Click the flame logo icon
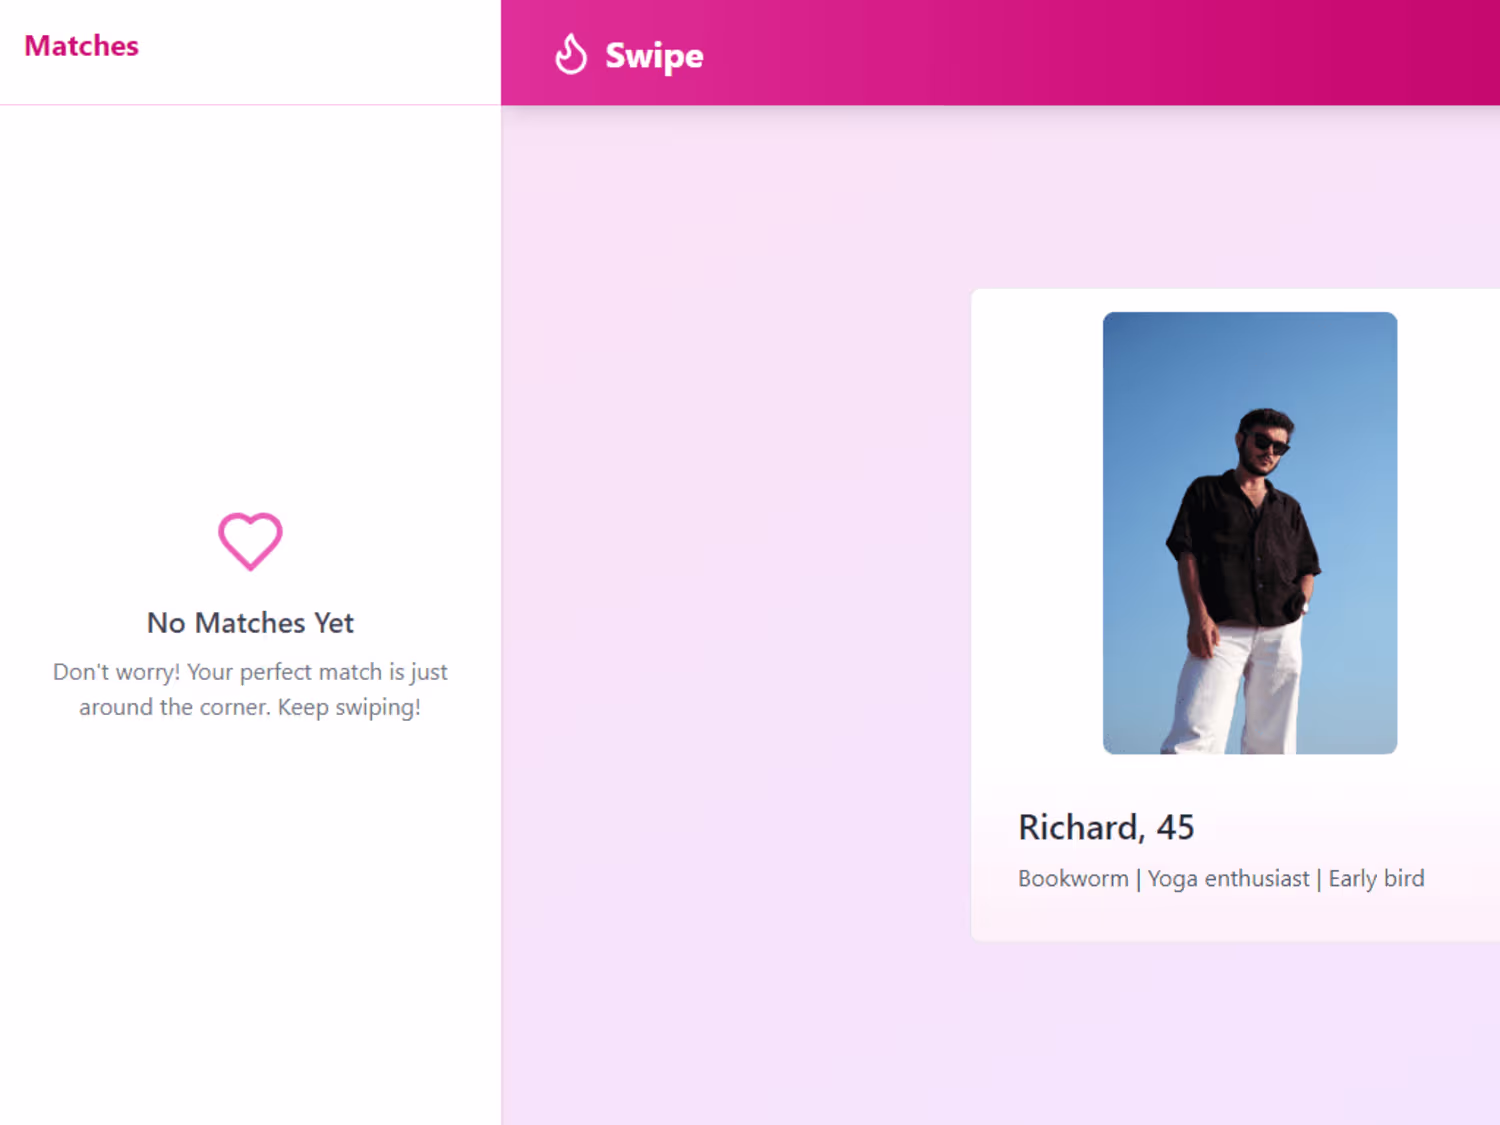 (571, 54)
